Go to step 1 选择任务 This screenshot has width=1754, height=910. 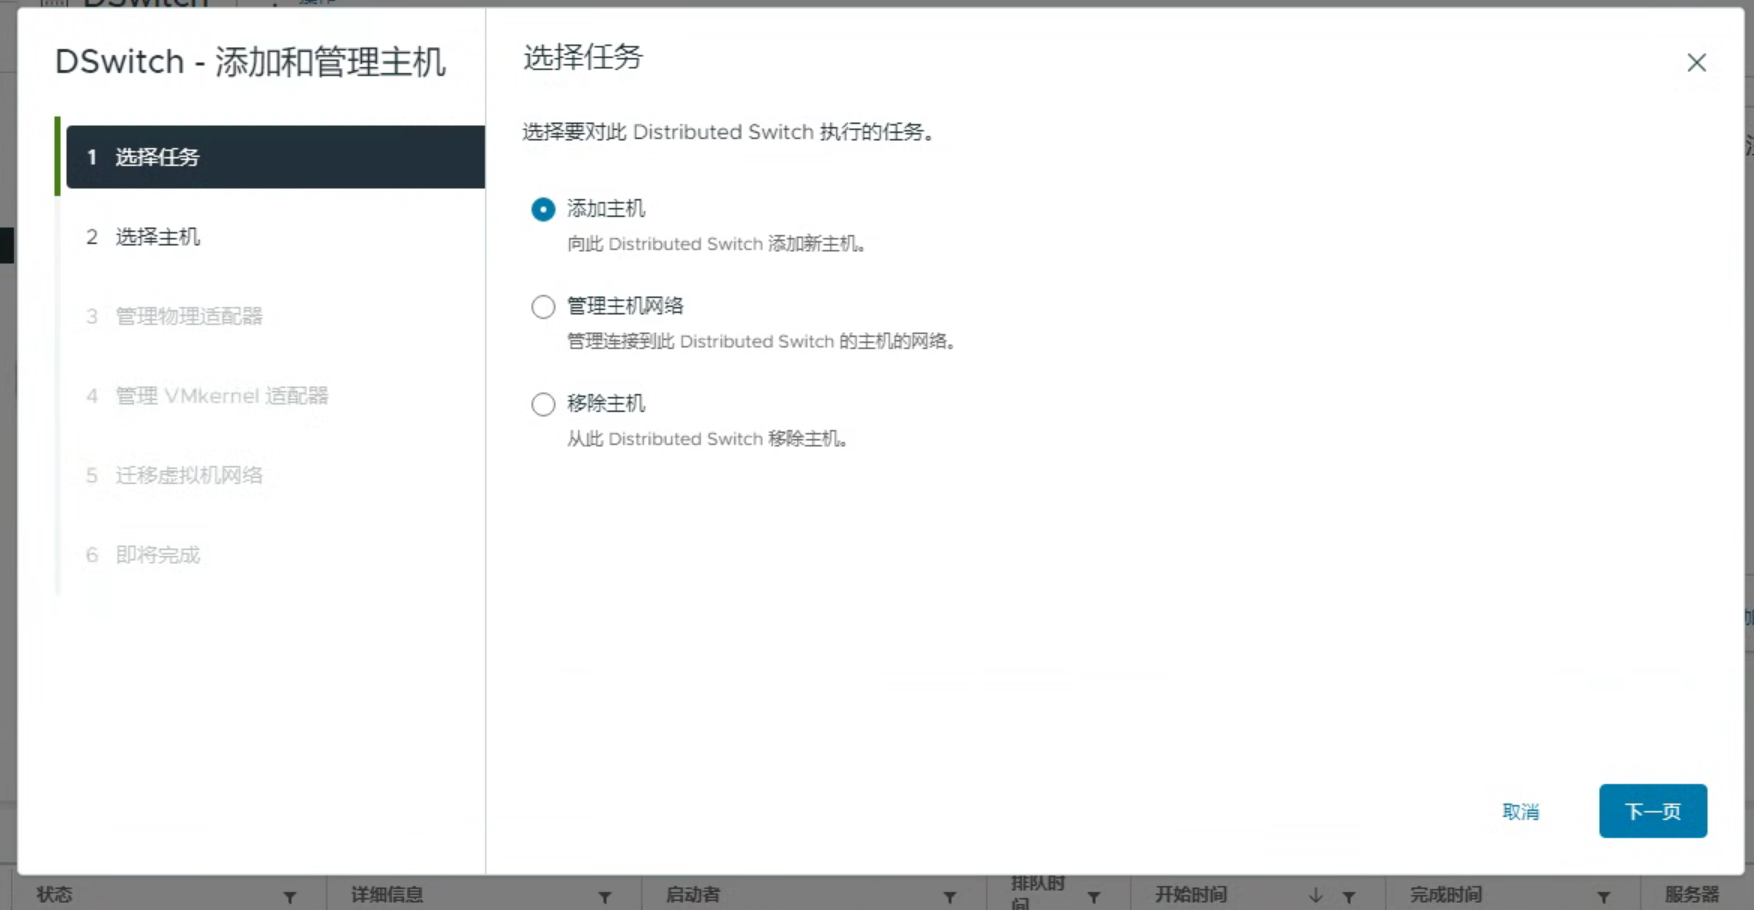coord(275,157)
